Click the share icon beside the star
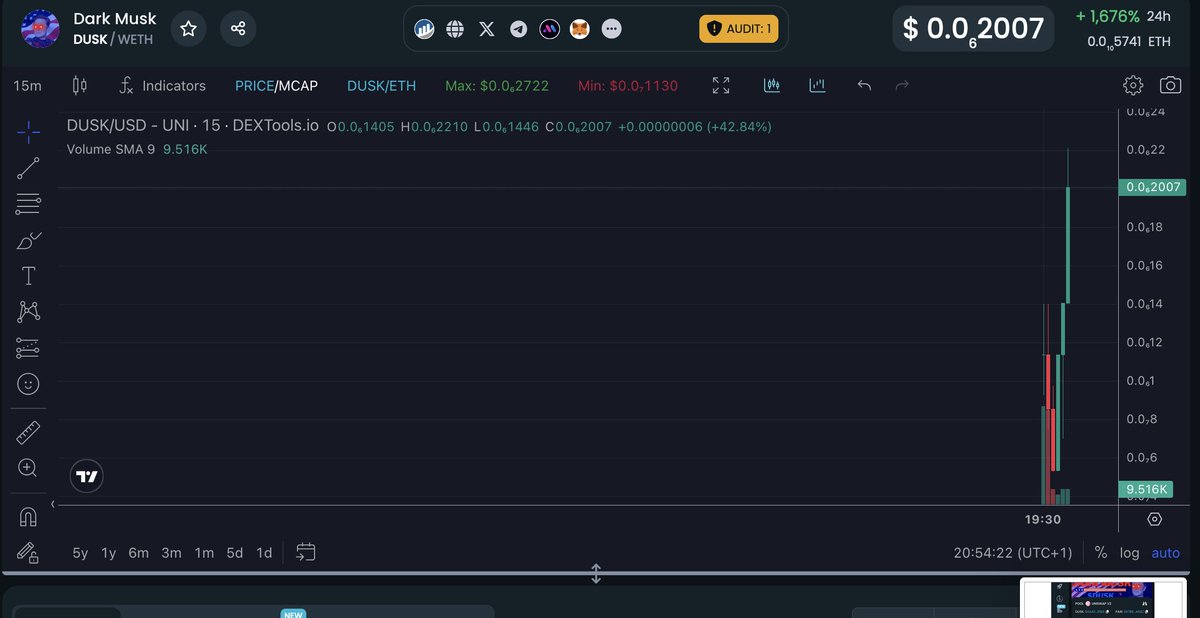 coord(238,28)
